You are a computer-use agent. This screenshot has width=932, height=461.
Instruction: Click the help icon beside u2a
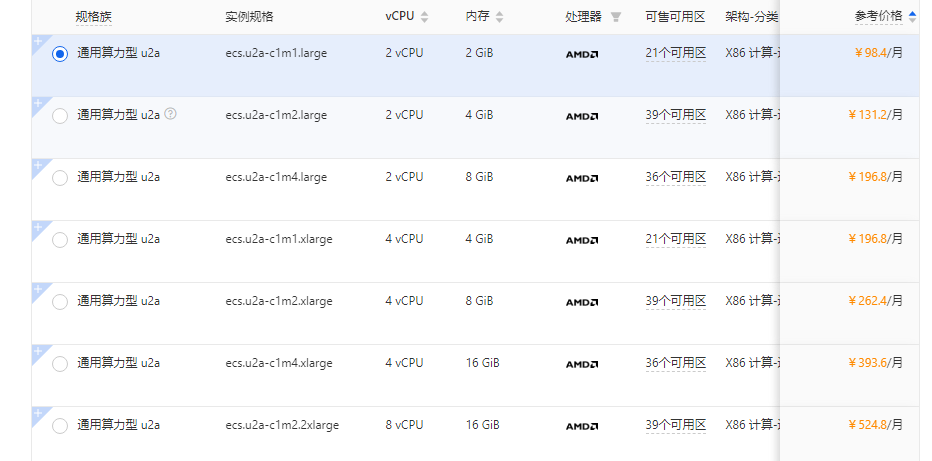tap(171, 114)
